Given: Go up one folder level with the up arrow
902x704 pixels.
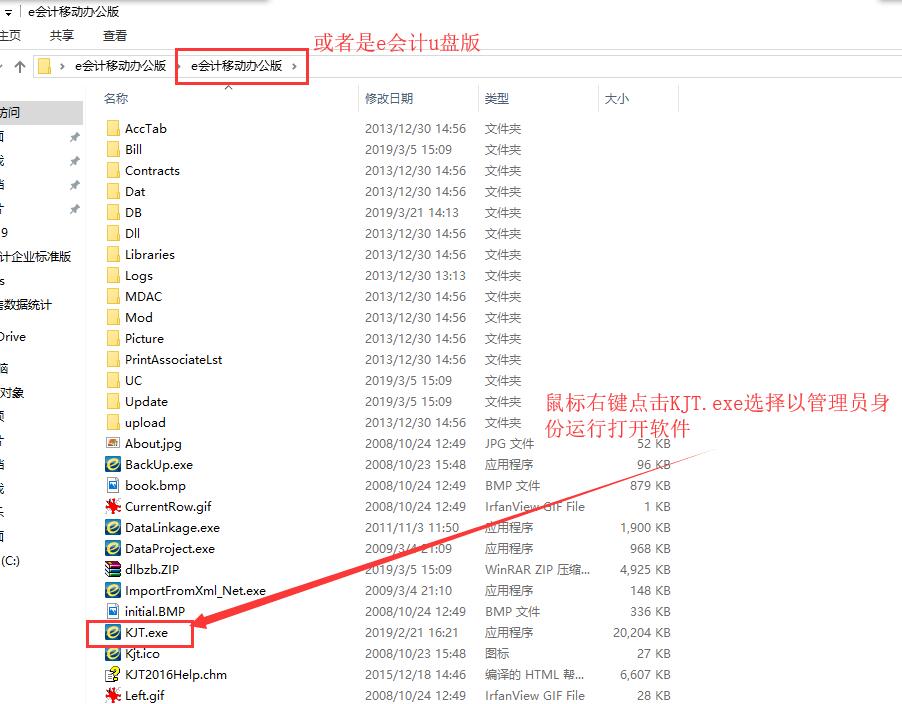Looking at the screenshot, I should (x=20, y=67).
